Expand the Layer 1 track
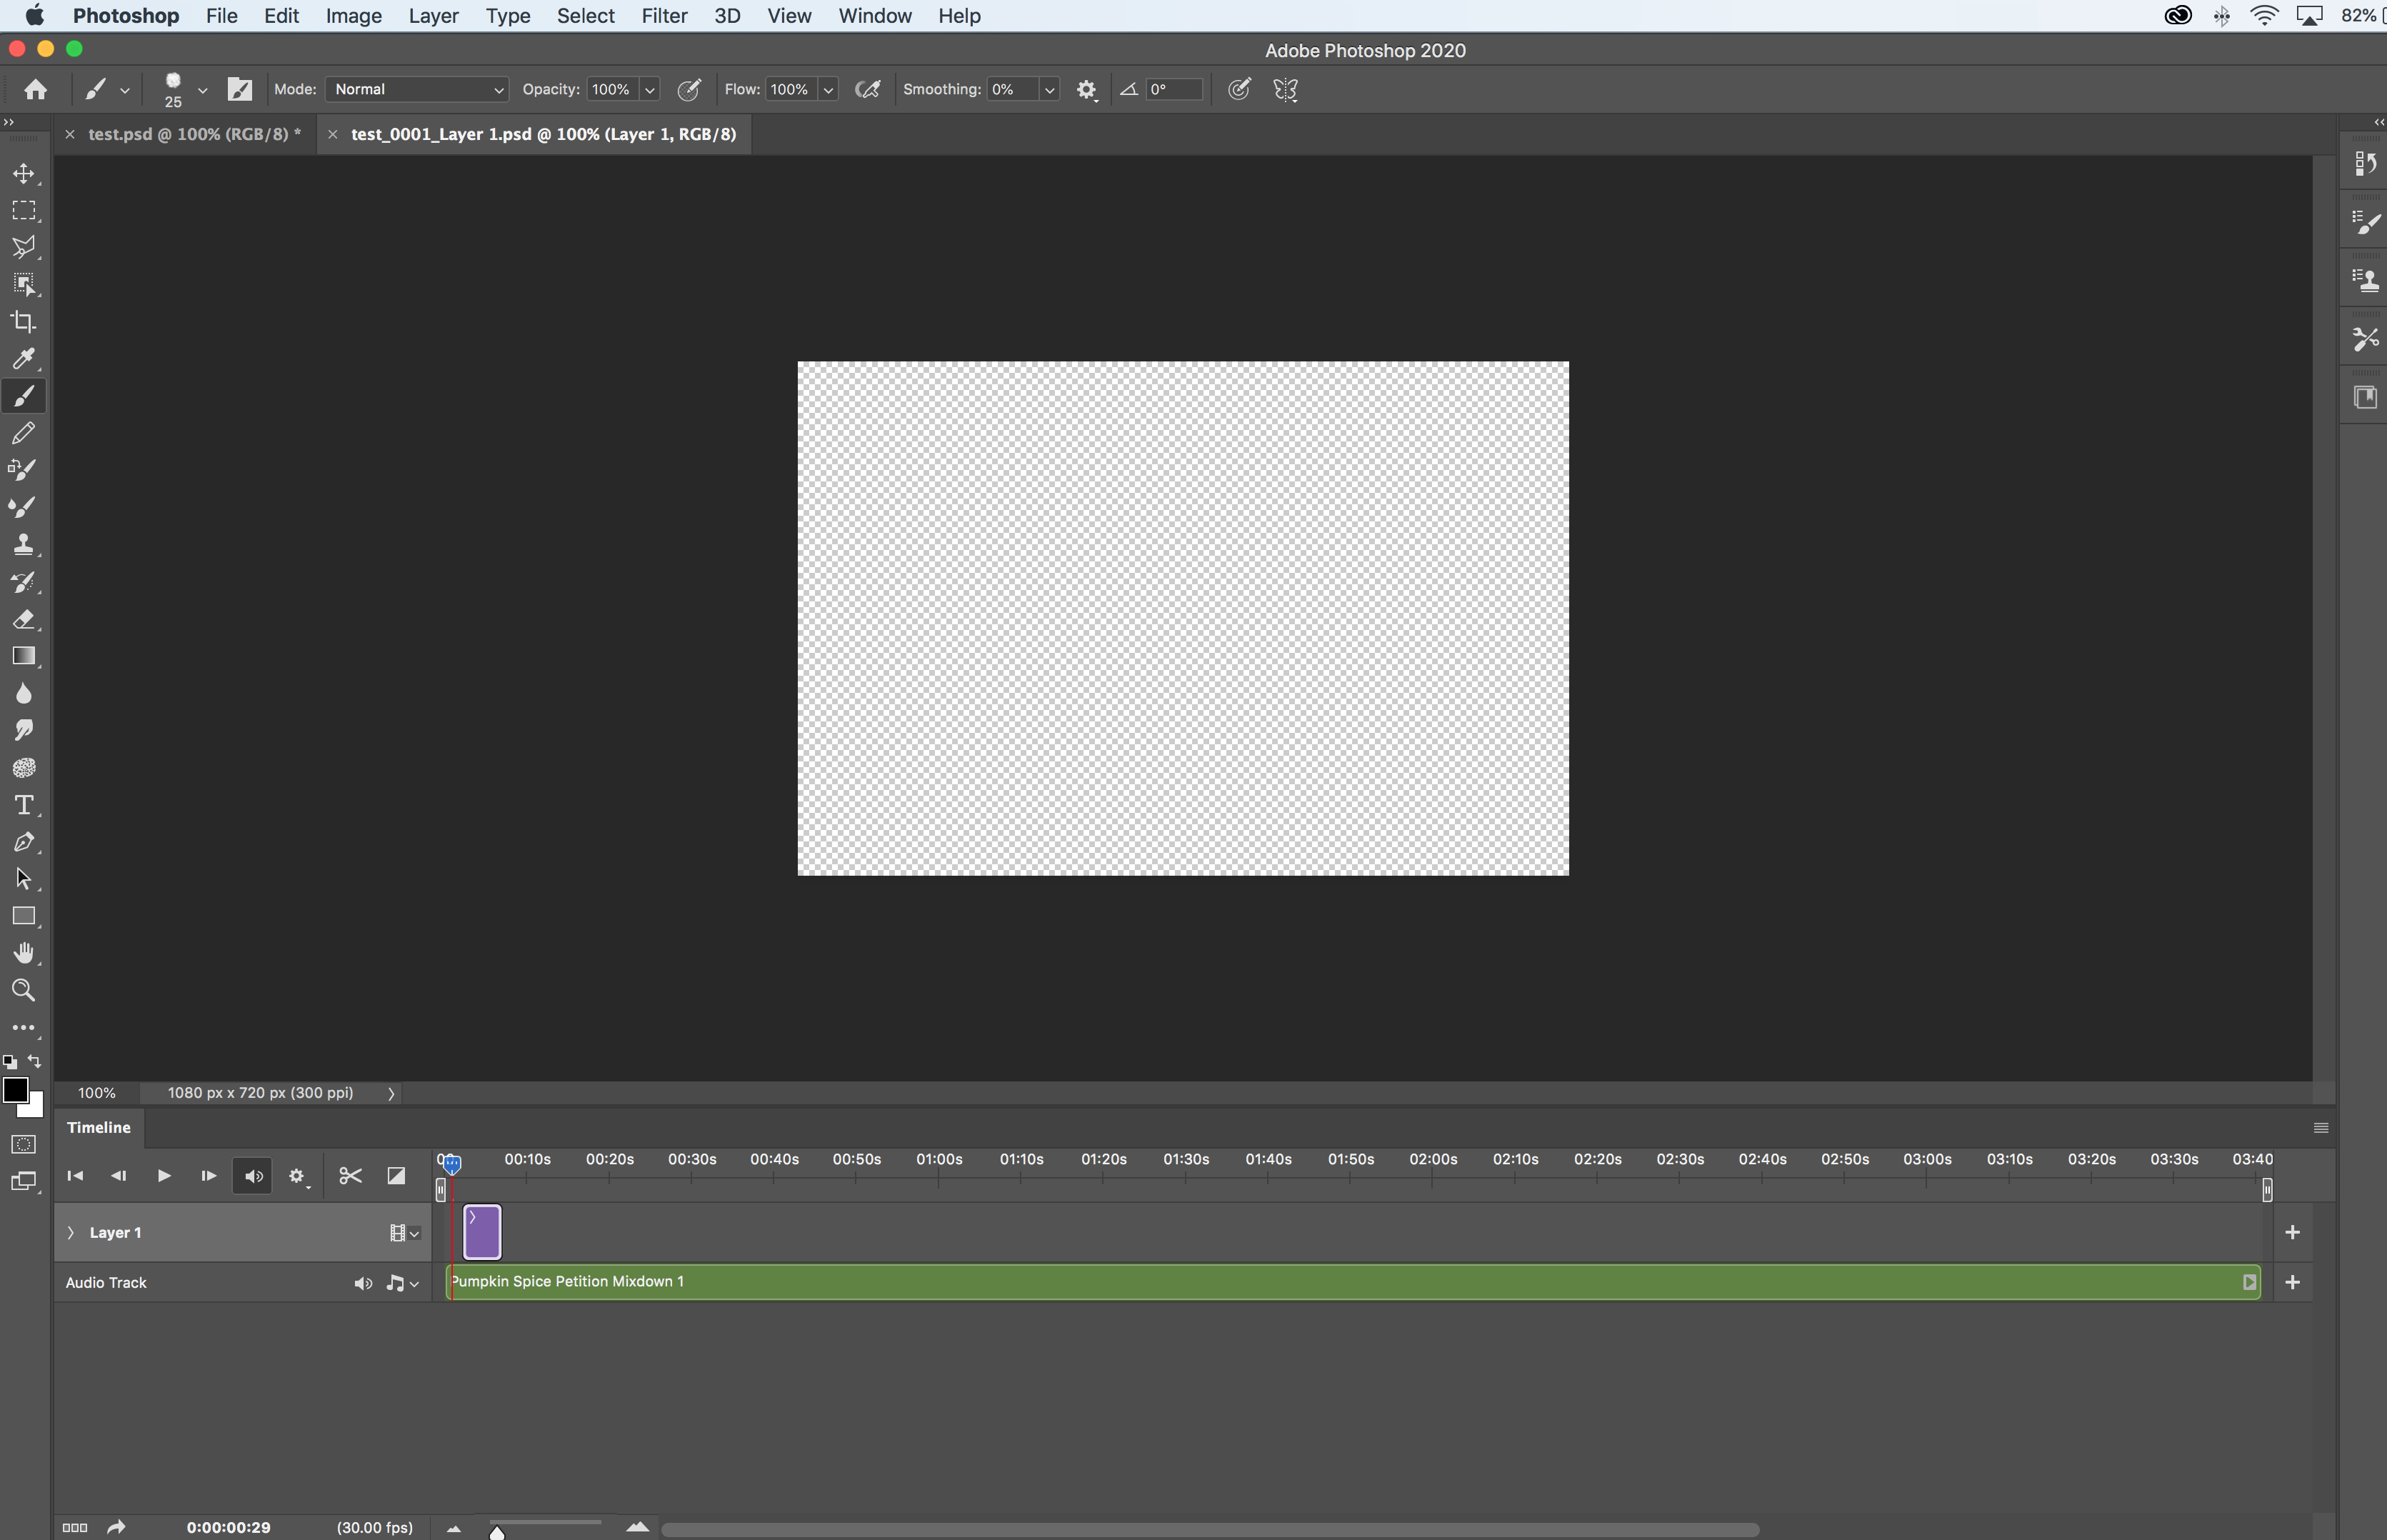2387x1540 pixels. [x=70, y=1232]
